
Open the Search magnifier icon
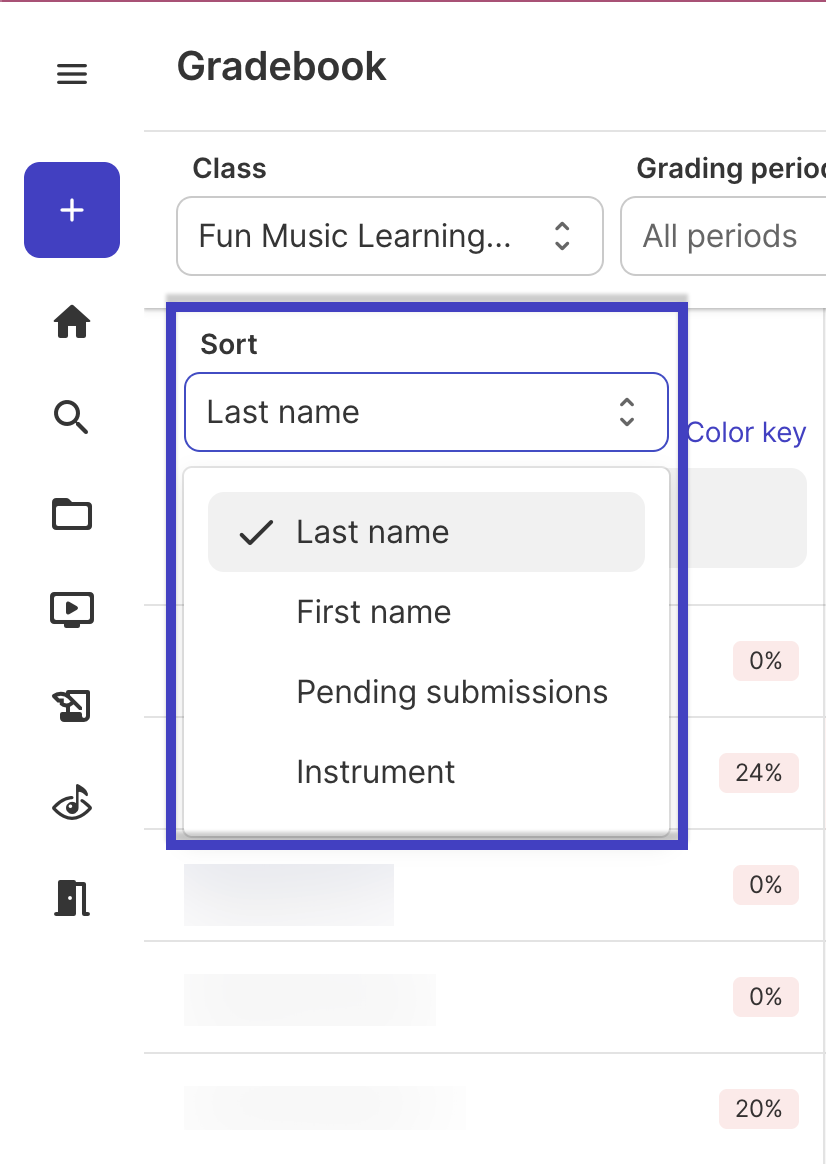click(x=71, y=417)
